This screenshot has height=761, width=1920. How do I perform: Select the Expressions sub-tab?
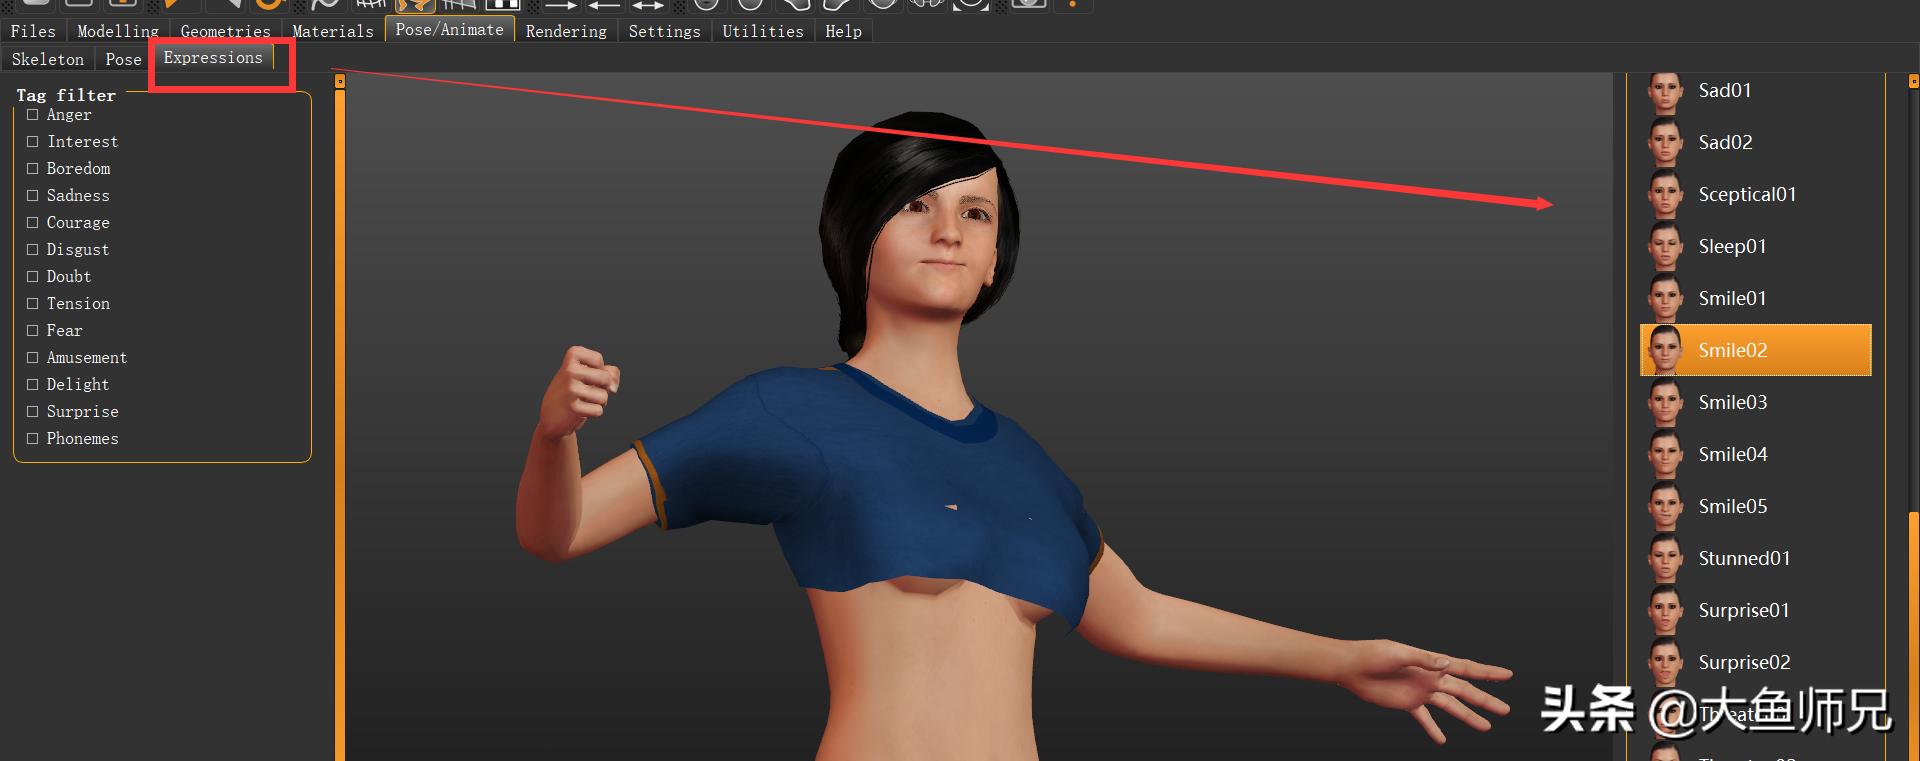point(213,58)
